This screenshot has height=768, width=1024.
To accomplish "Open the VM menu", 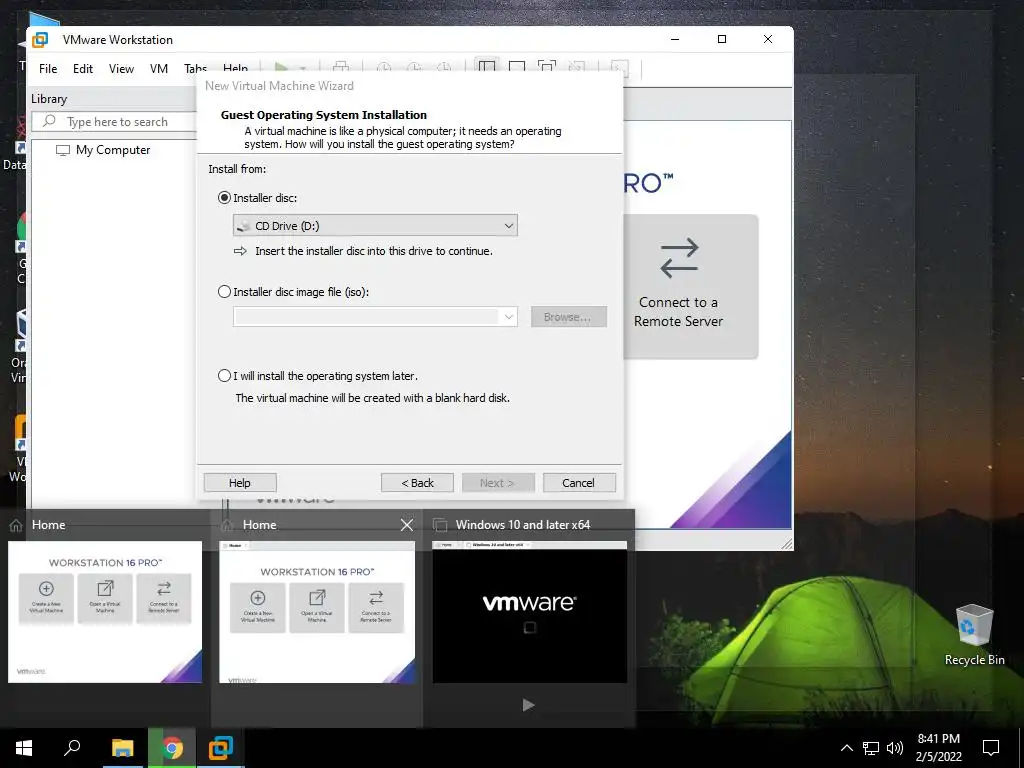I will pos(159,69).
